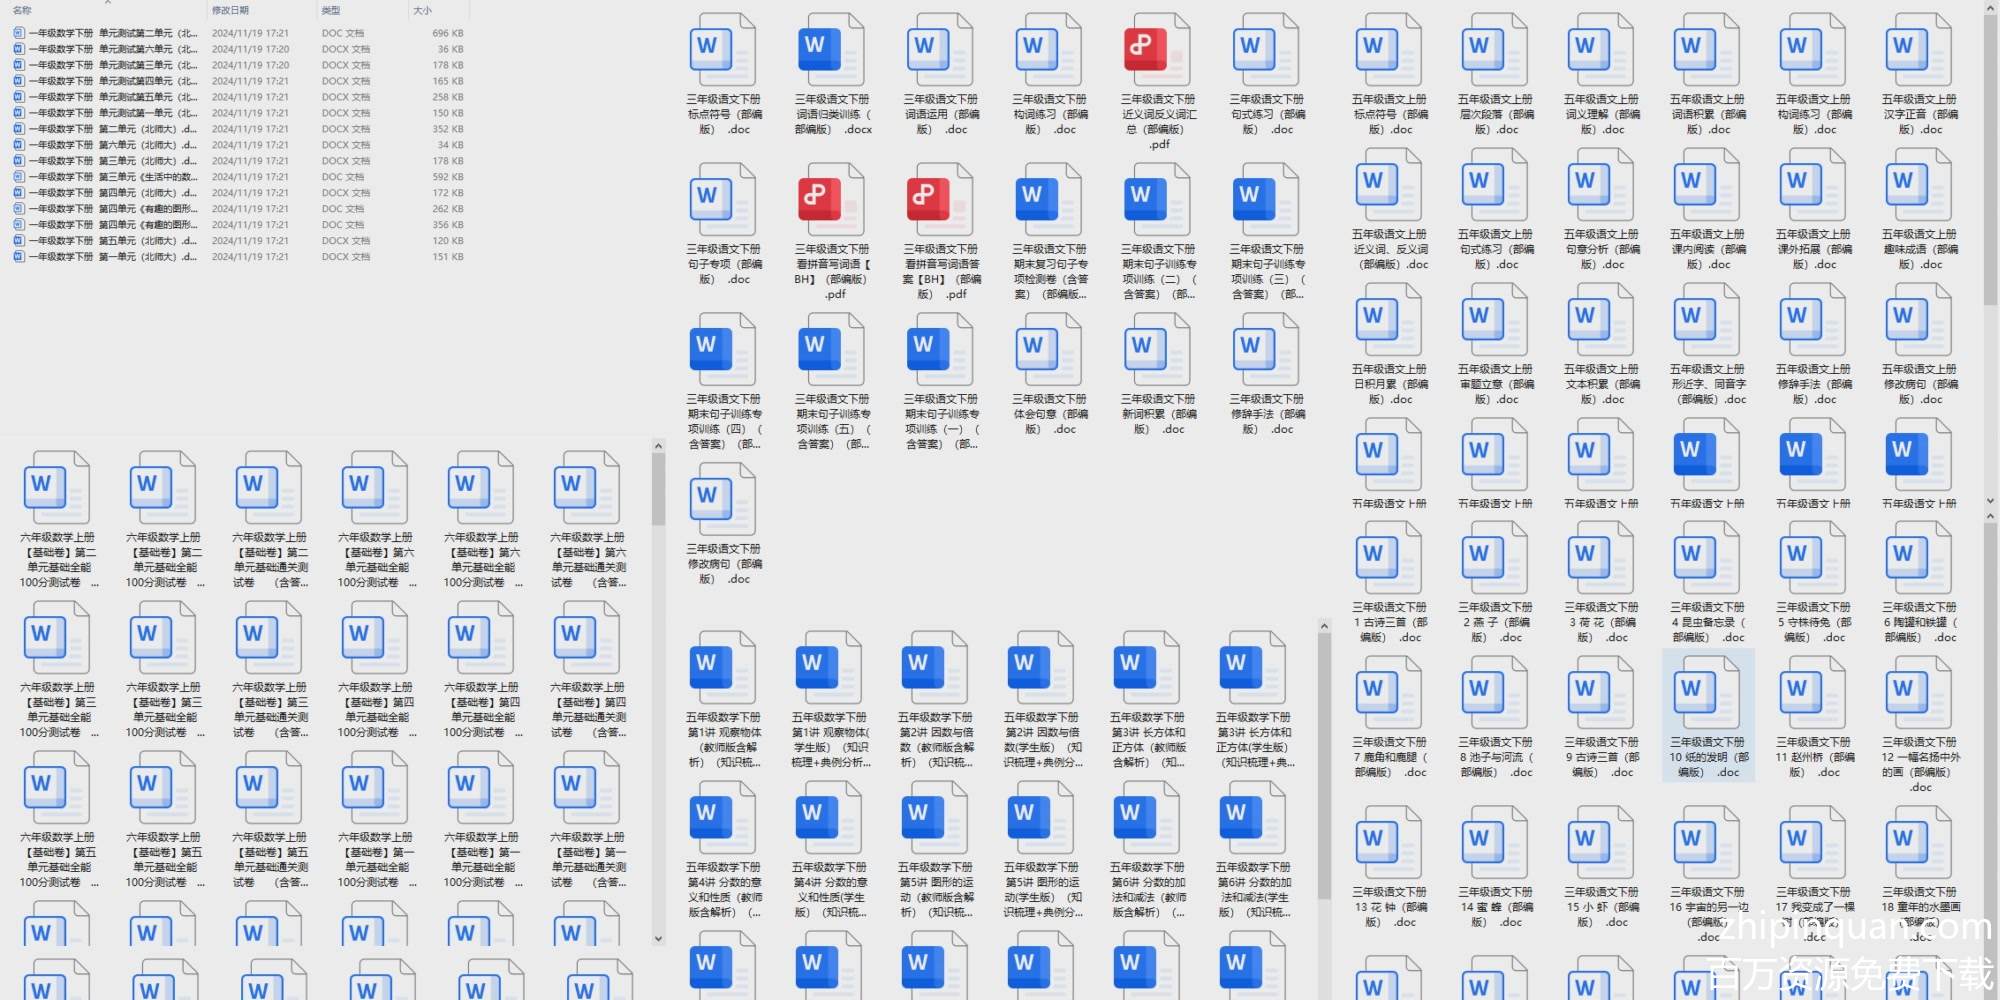Select 五年级语文上册 审题立意 doc file
Screen dimensions: 2000x1000
(x=1495, y=346)
